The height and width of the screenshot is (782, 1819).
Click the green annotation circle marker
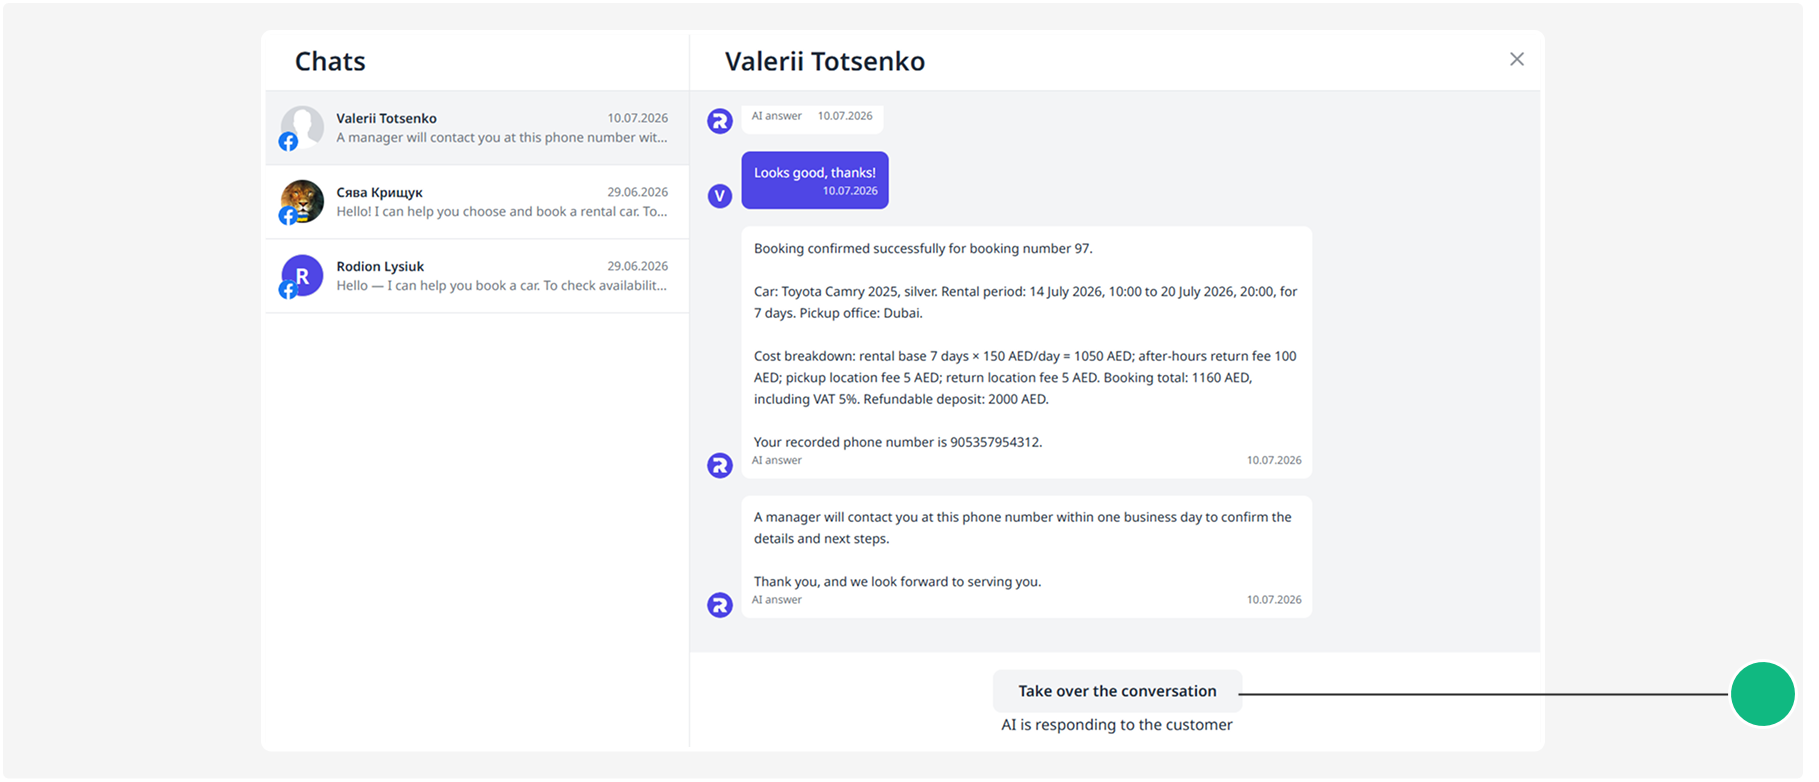[1762, 694]
